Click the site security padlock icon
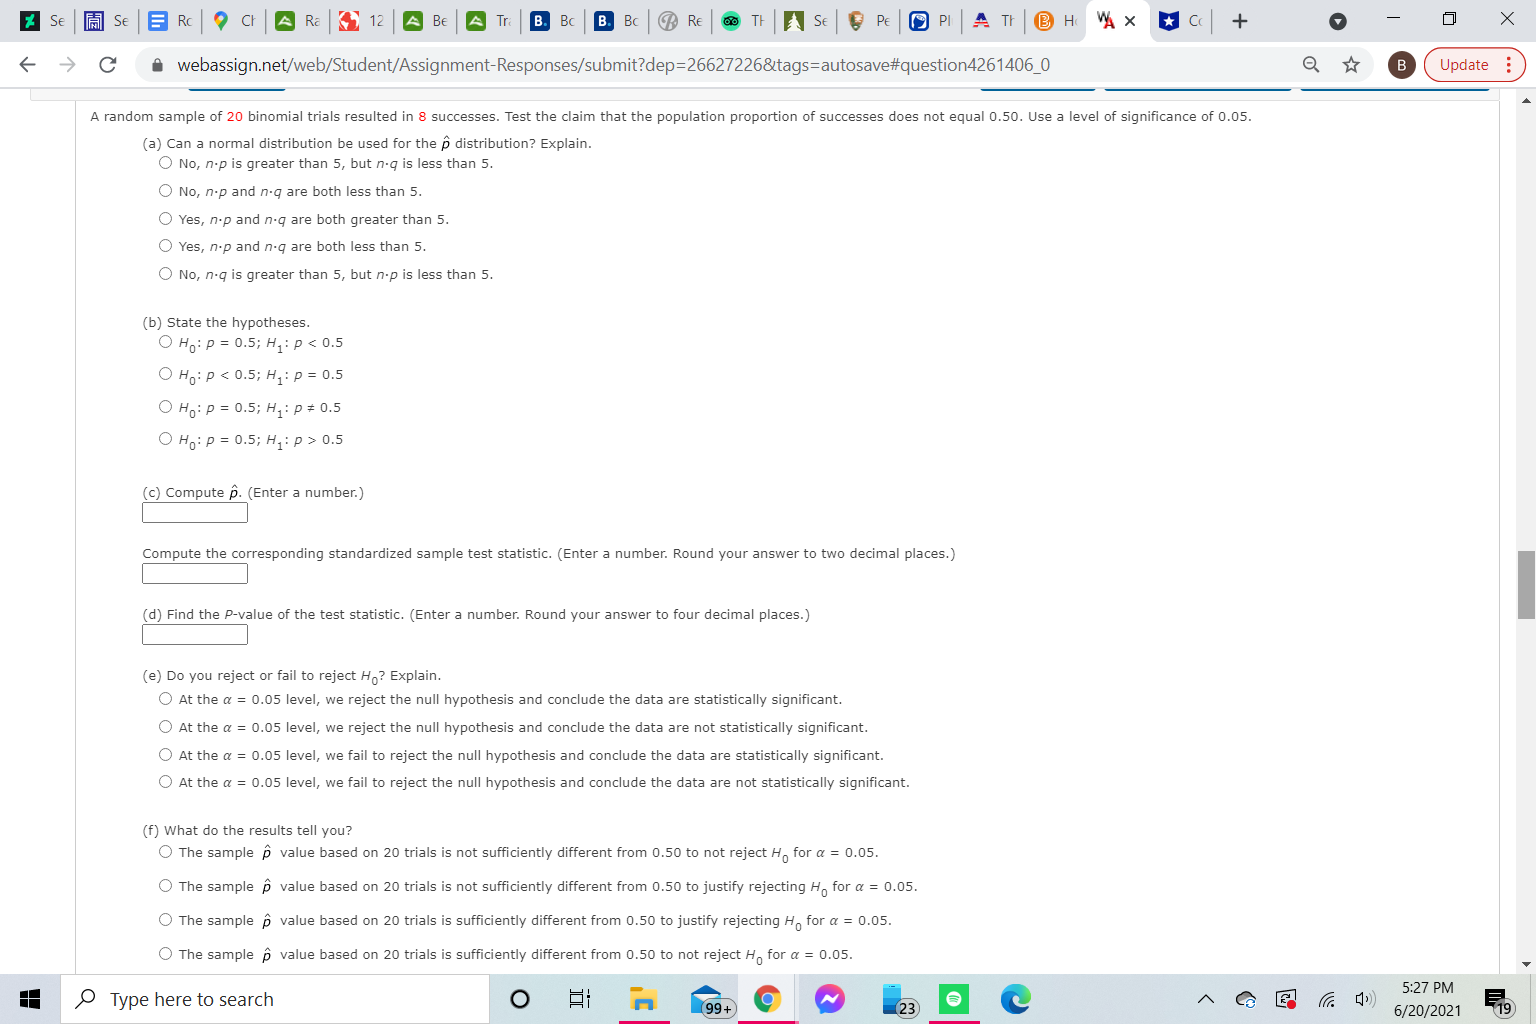Screen dimensions: 1536x1024 point(158,64)
